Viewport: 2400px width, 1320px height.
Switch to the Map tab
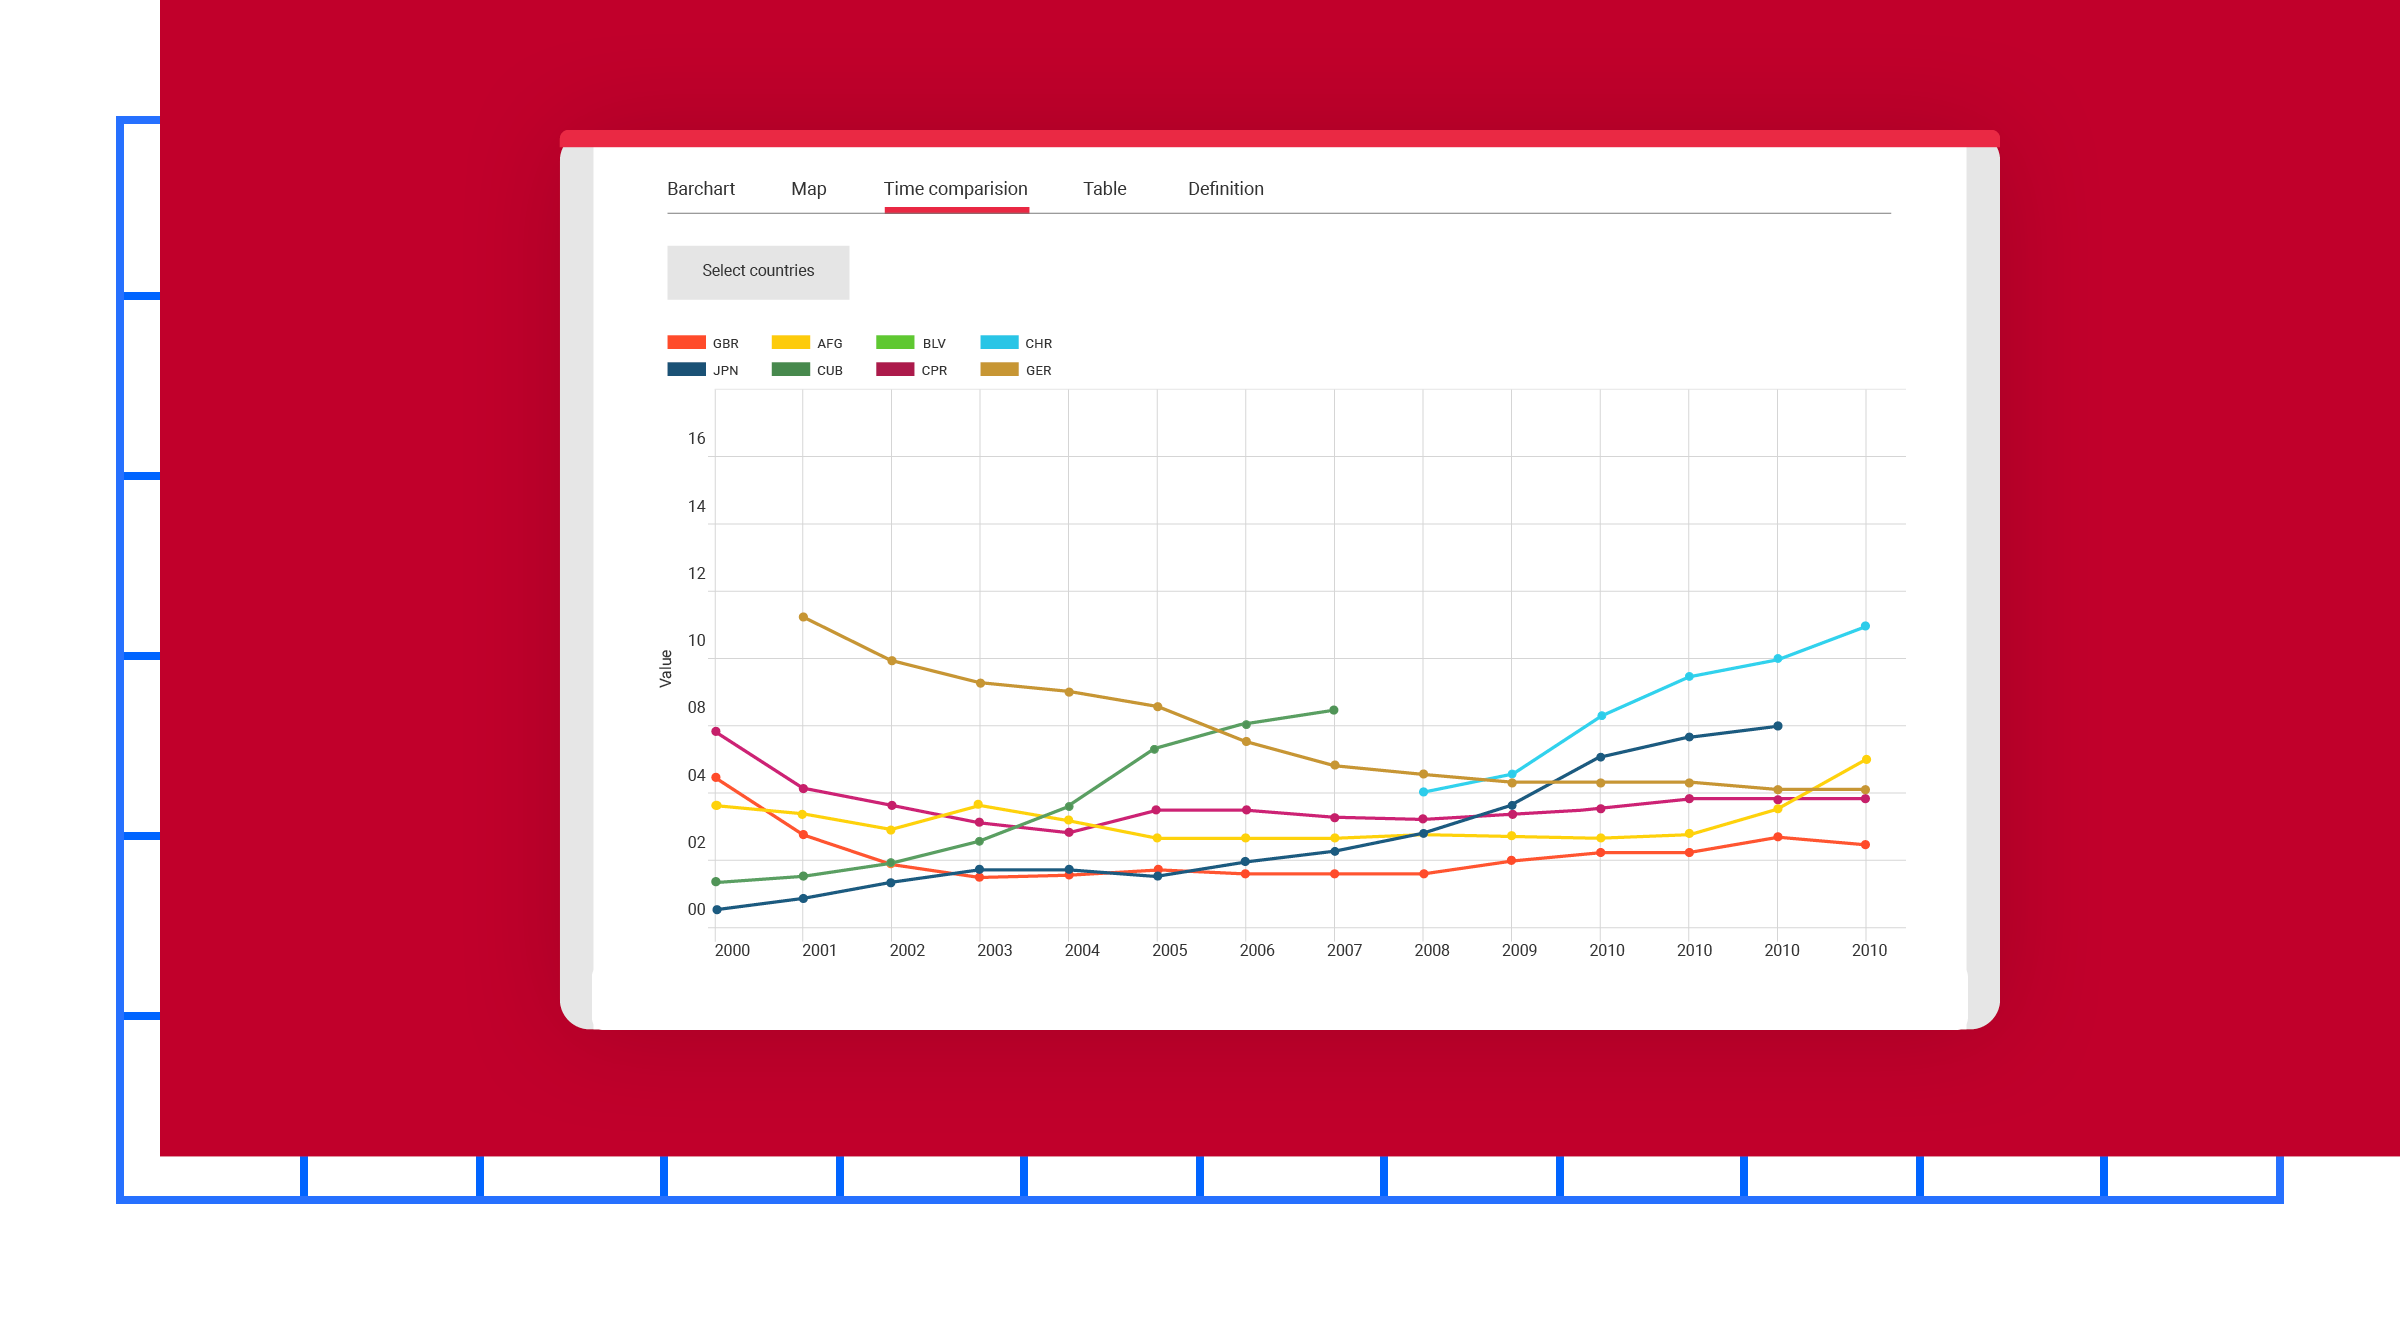[808, 189]
